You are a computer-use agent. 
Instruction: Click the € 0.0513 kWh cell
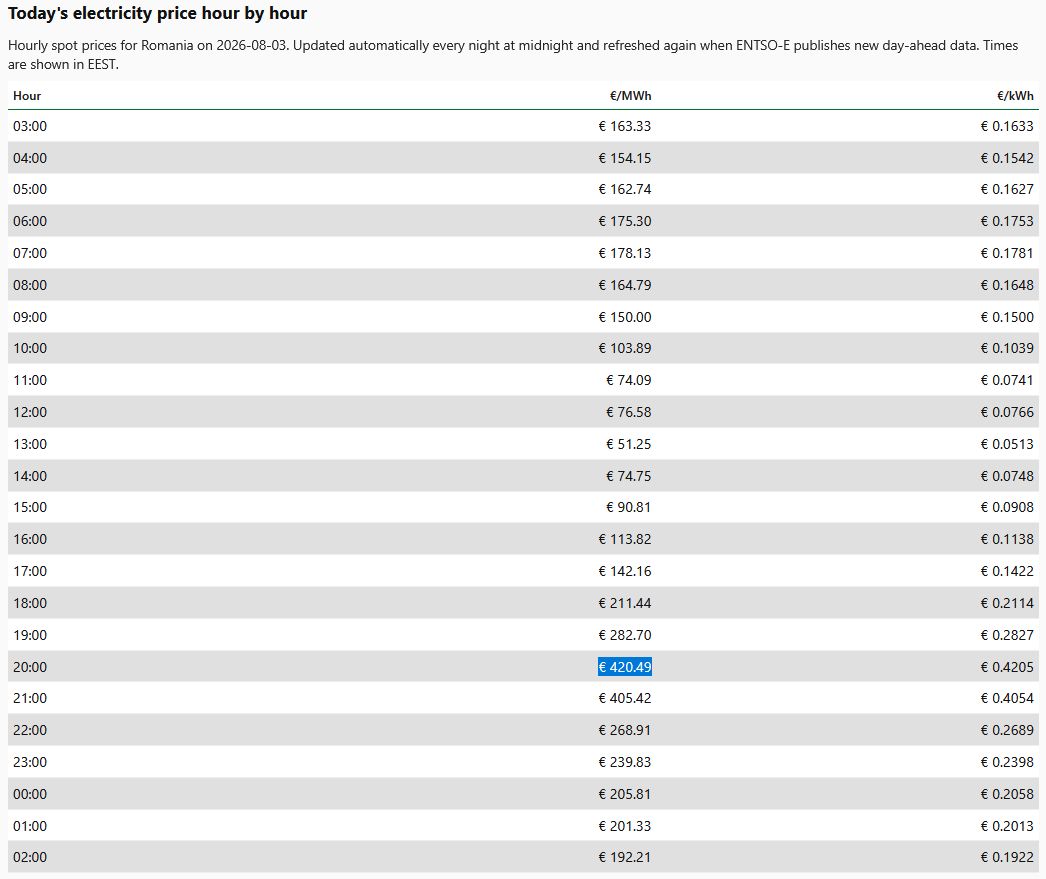click(1007, 444)
